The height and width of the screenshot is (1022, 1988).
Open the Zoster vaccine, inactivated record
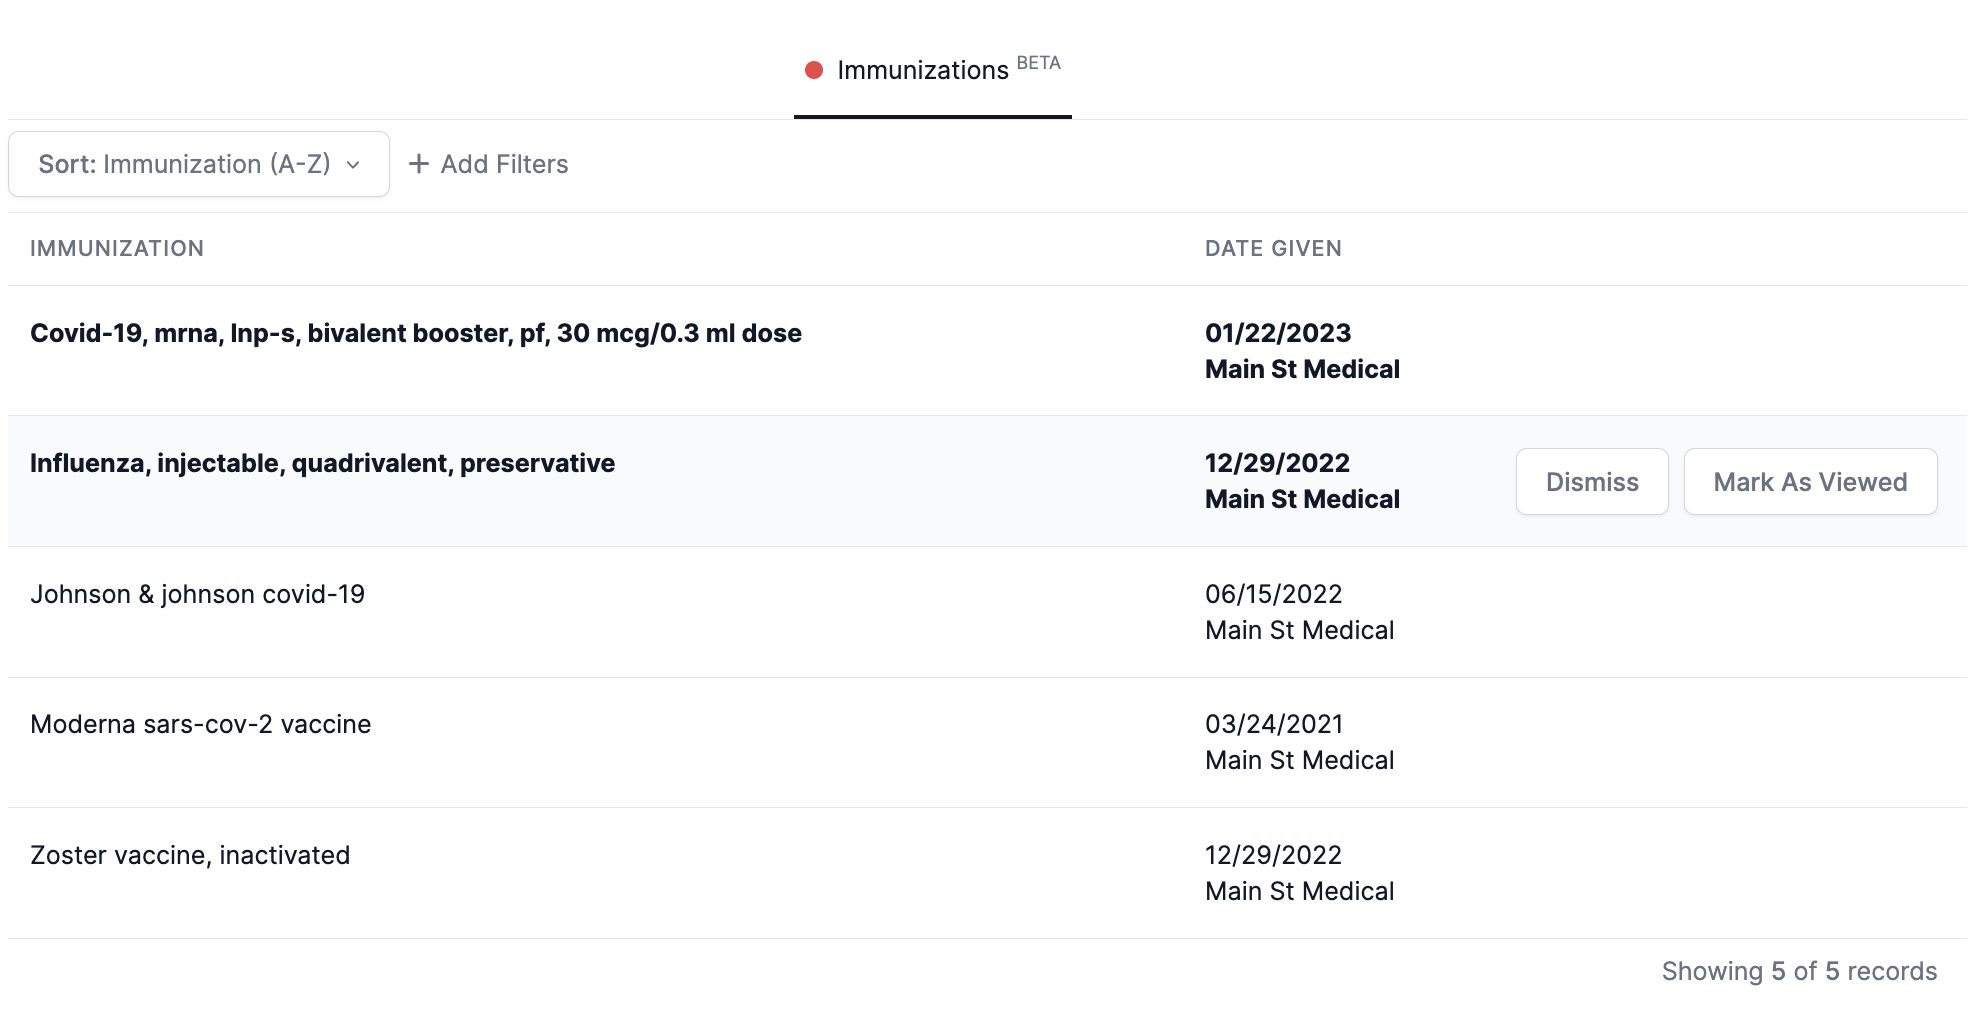click(x=190, y=855)
